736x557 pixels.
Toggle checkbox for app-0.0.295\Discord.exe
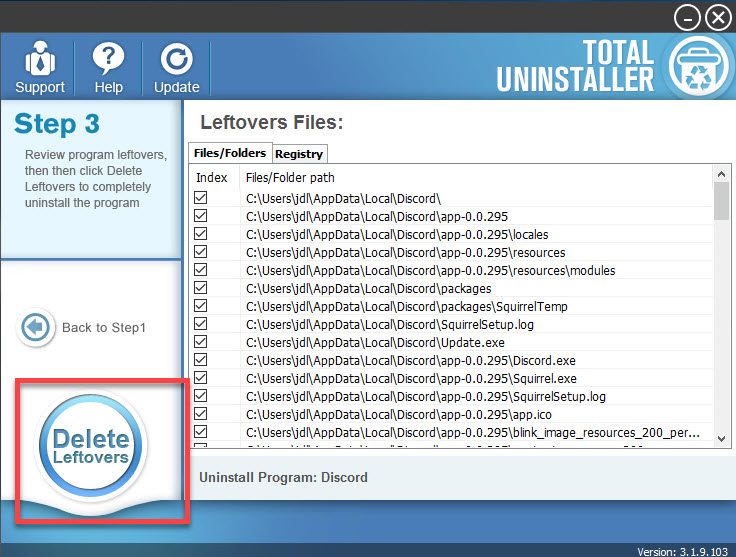click(200, 360)
